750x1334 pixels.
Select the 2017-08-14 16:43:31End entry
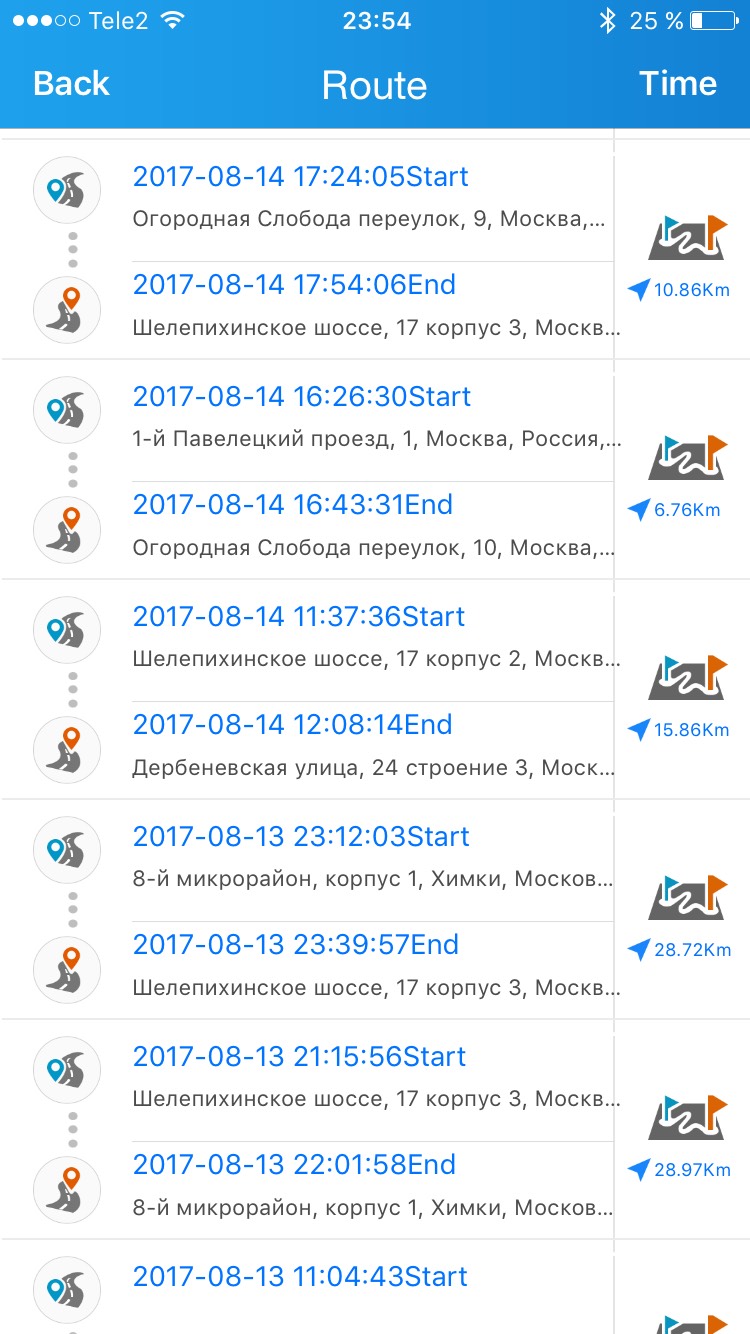(x=293, y=505)
